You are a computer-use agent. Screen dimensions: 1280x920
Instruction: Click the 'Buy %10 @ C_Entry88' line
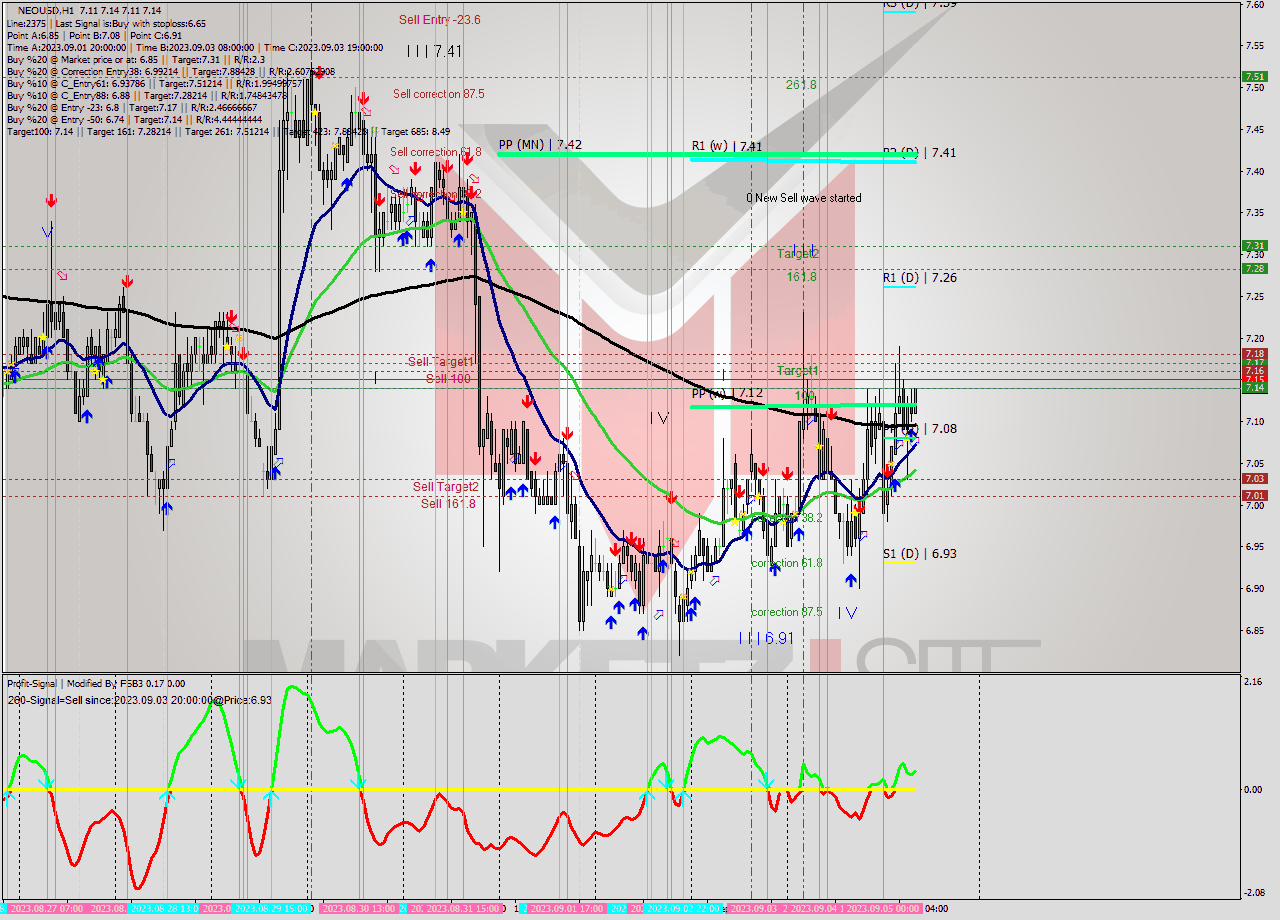[x=146, y=96]
